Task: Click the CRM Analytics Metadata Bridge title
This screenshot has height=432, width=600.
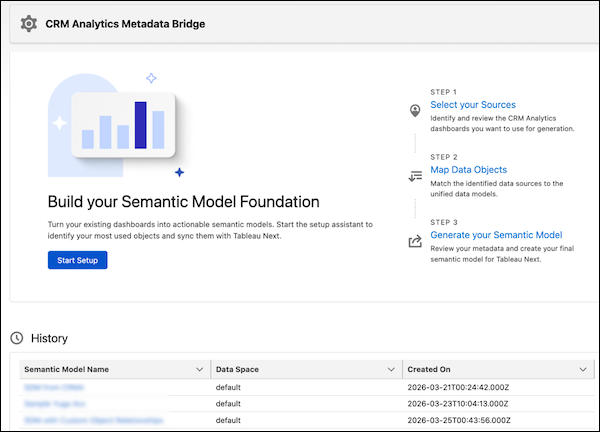Action: [125, 24]
